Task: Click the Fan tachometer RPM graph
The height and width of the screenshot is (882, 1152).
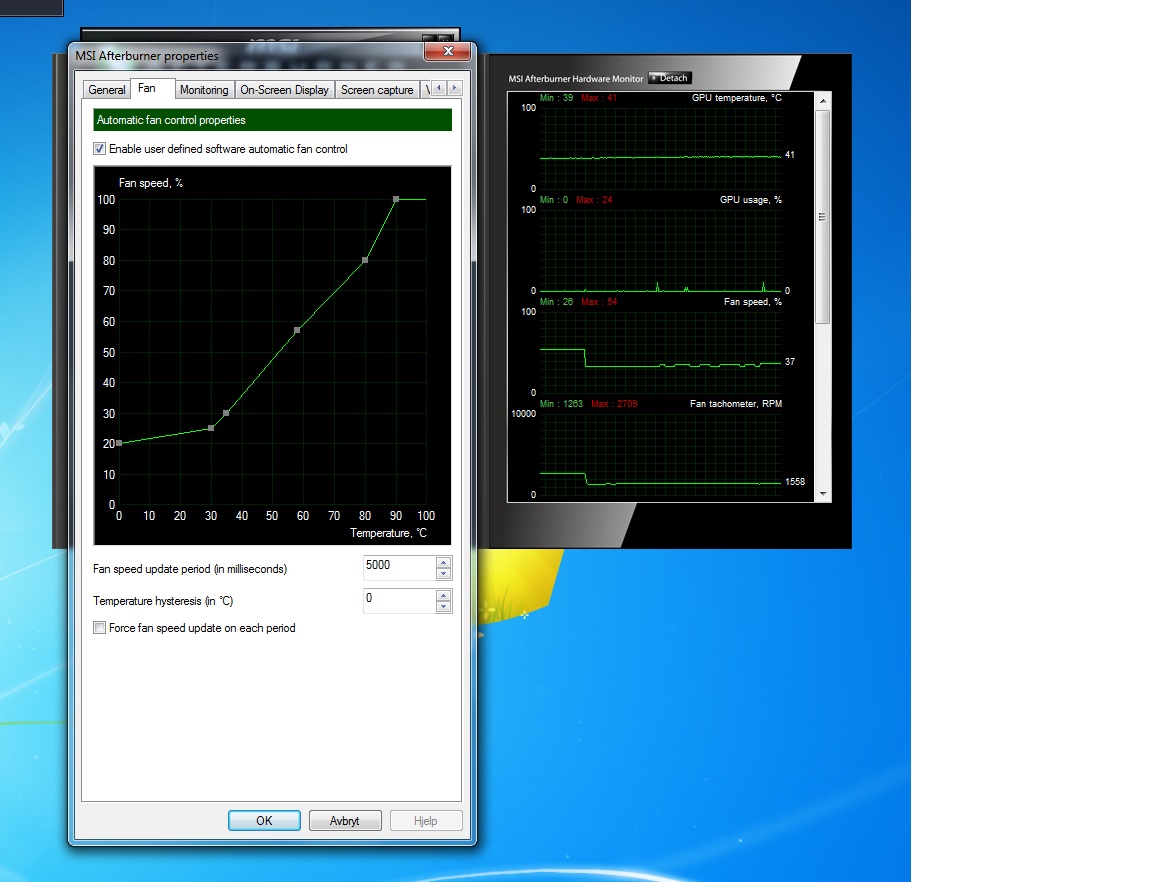Action: point(660,454)
